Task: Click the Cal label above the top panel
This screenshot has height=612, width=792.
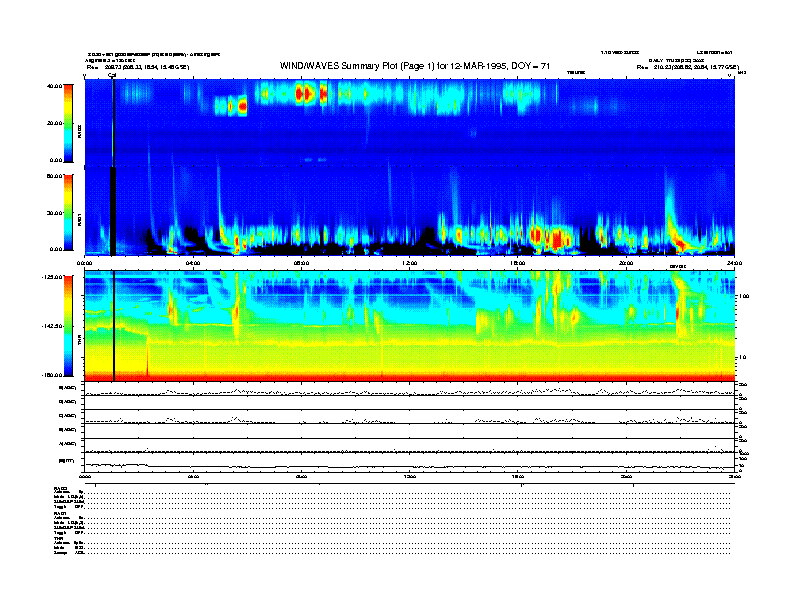Action: coord(112,74)
